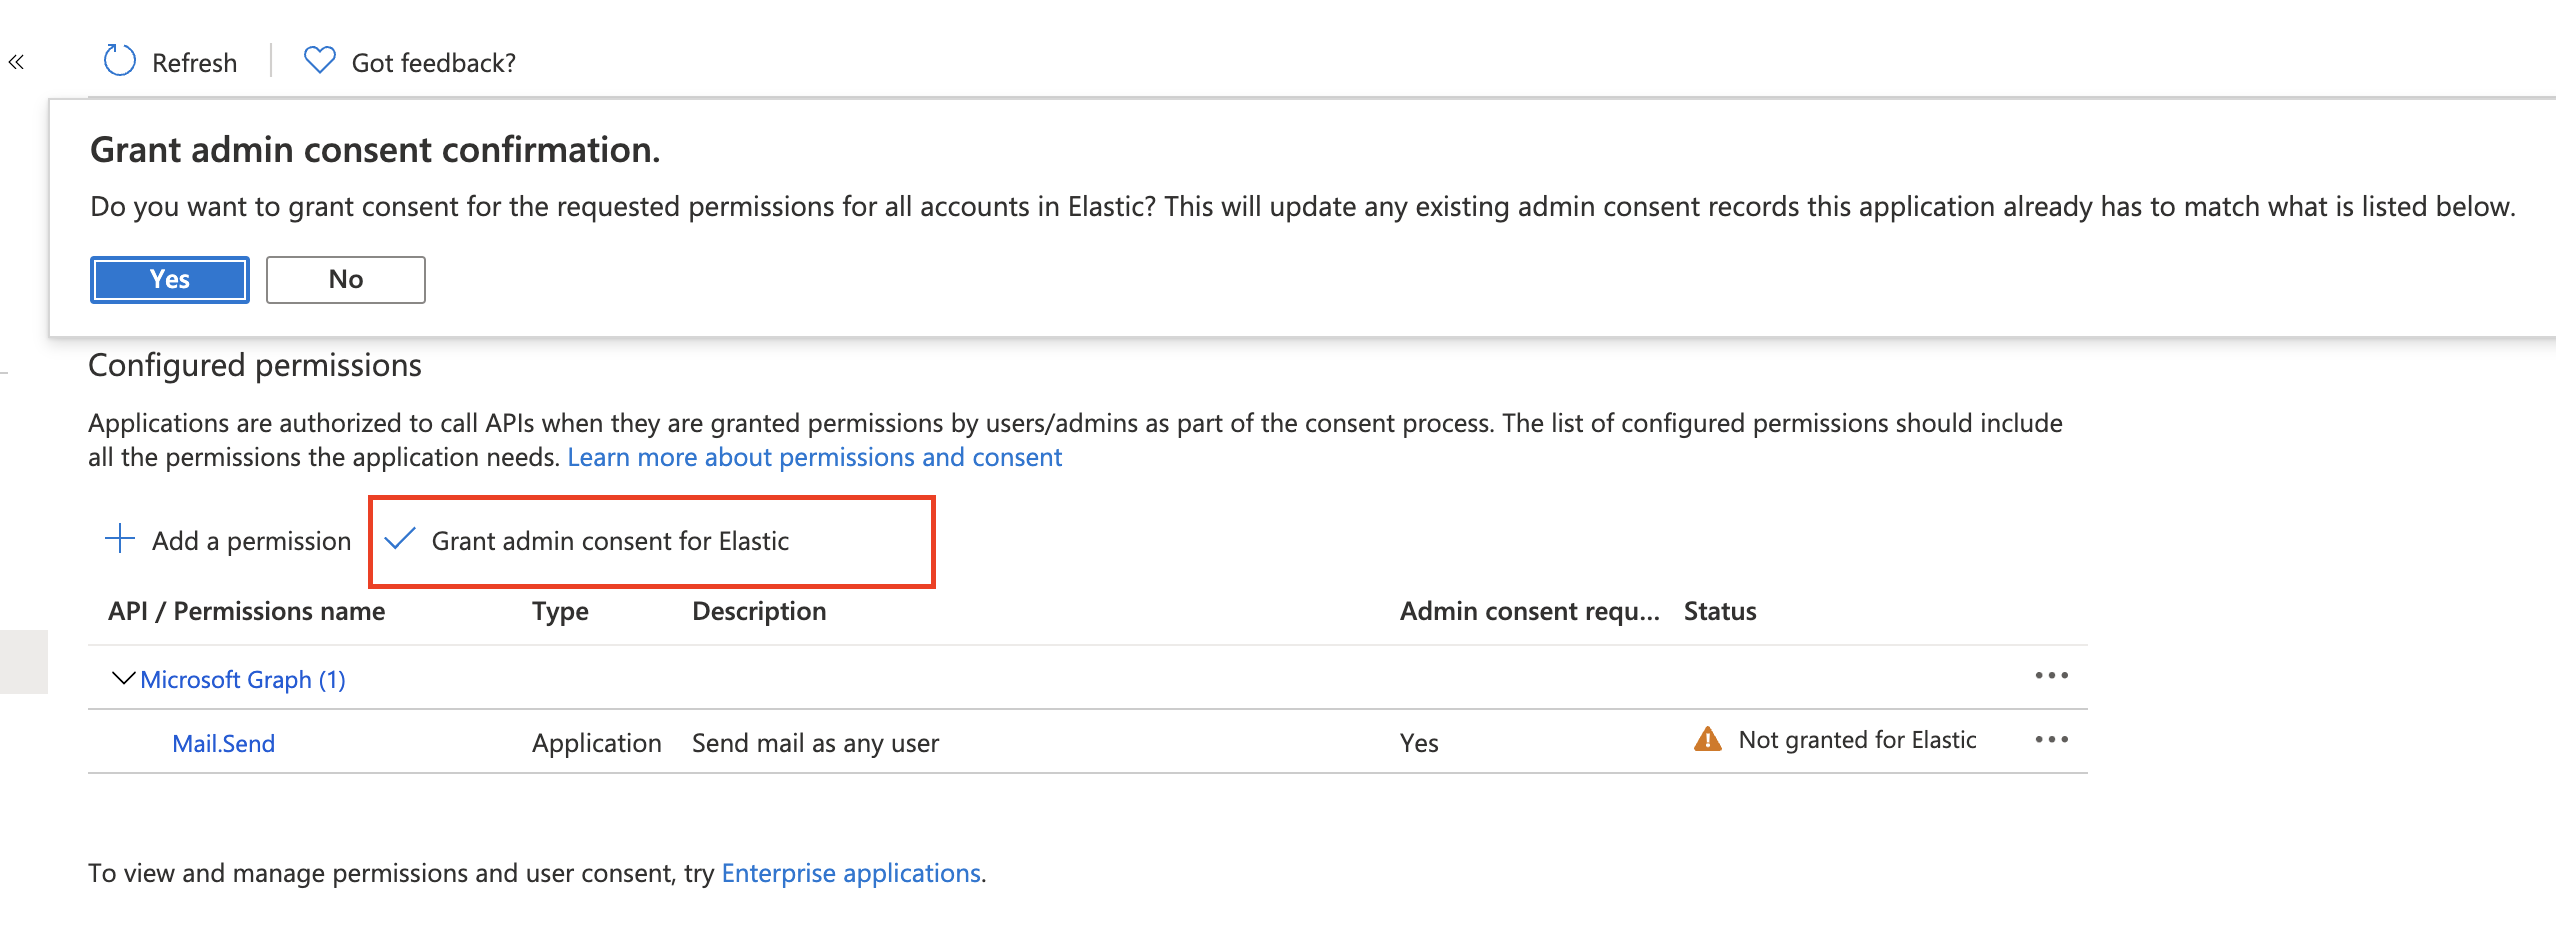The width and height of the screenshot is (2556, 932).
Task: Open the Enterprise applications link
Action: pos(851,872)
